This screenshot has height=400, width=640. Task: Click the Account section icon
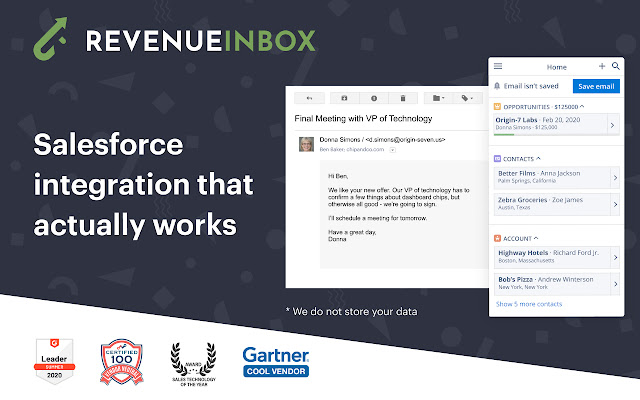point(497,238)
